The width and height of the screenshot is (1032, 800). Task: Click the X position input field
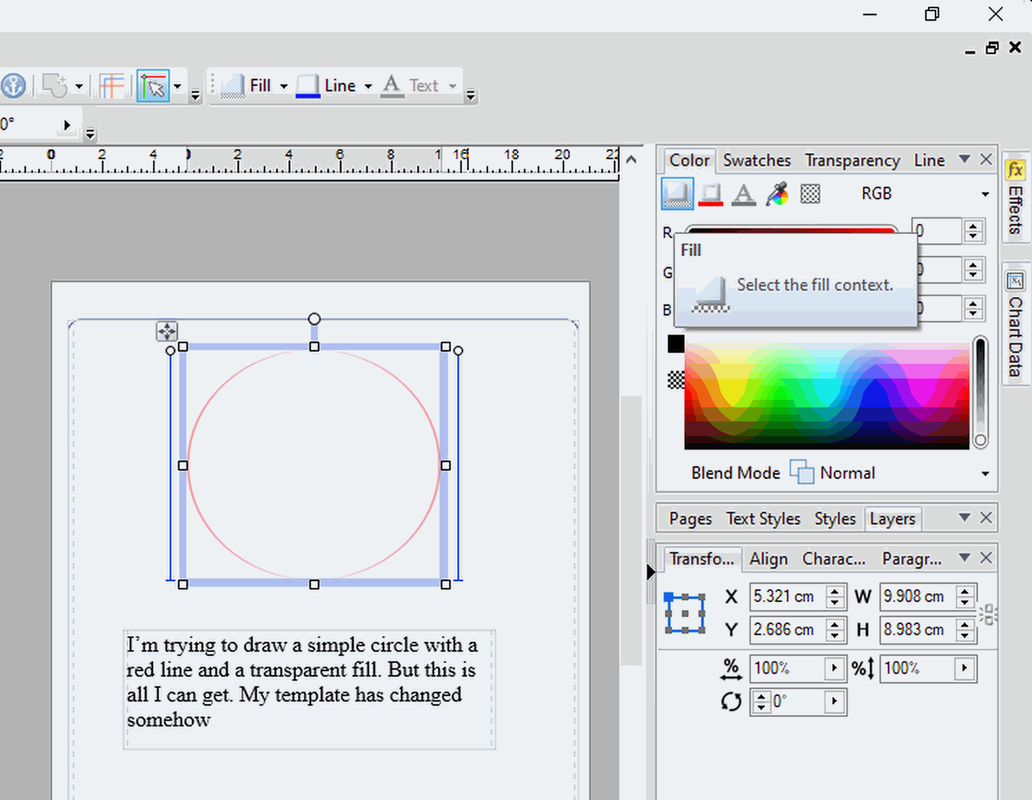(x=788, y=597)
